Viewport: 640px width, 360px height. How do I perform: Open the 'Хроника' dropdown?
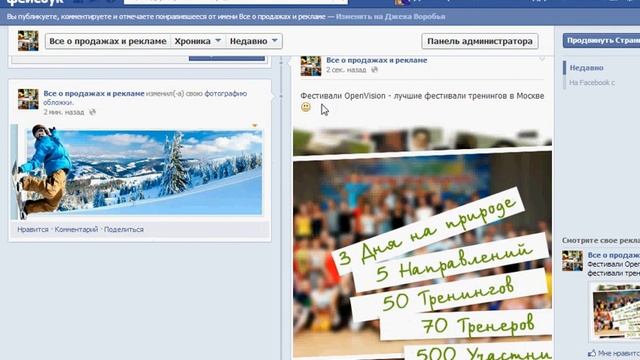198,41
